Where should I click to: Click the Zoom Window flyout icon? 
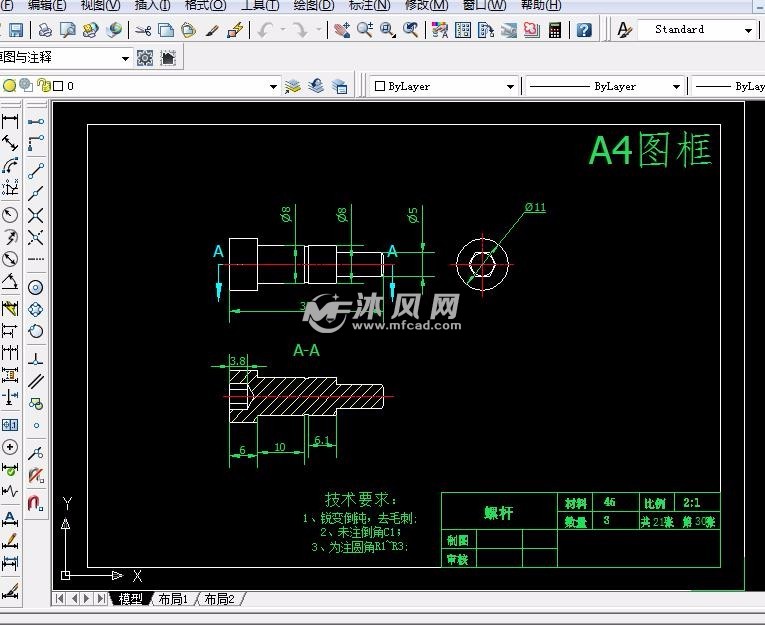click(388, 30)
